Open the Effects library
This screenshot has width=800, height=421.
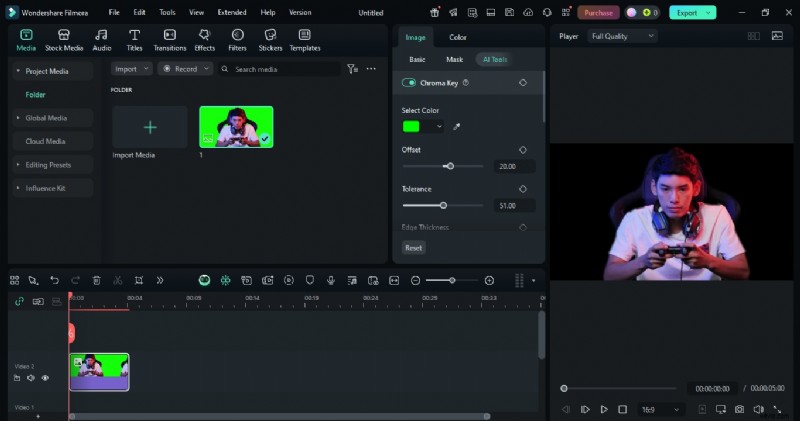[205, 40]
